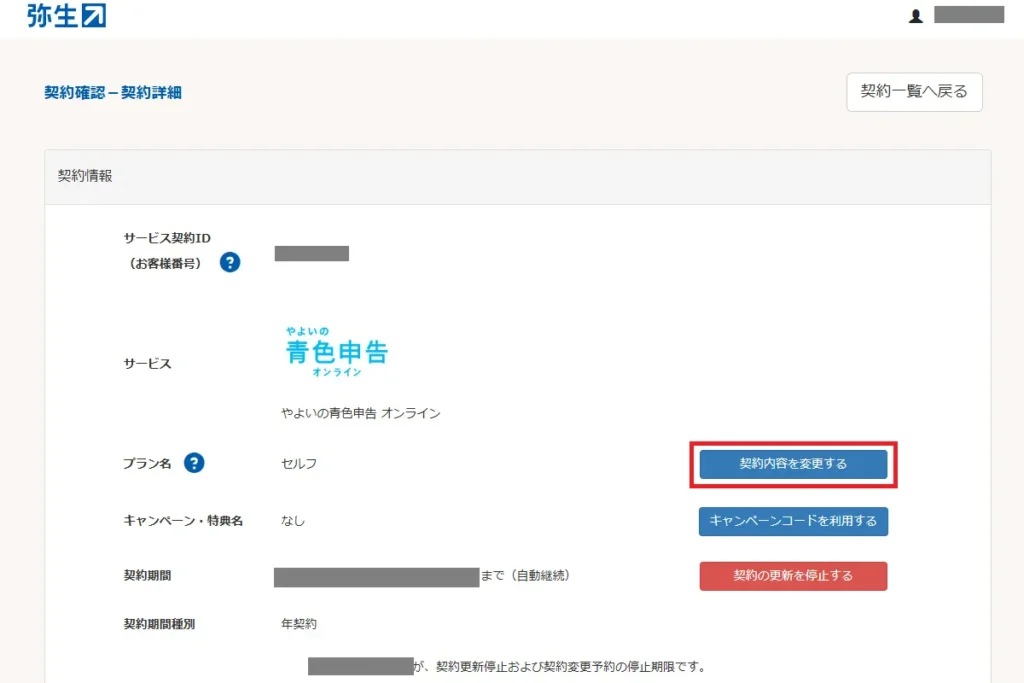Show help for サービス契約ID
The image size is (1024, 683).
point(230,262)
